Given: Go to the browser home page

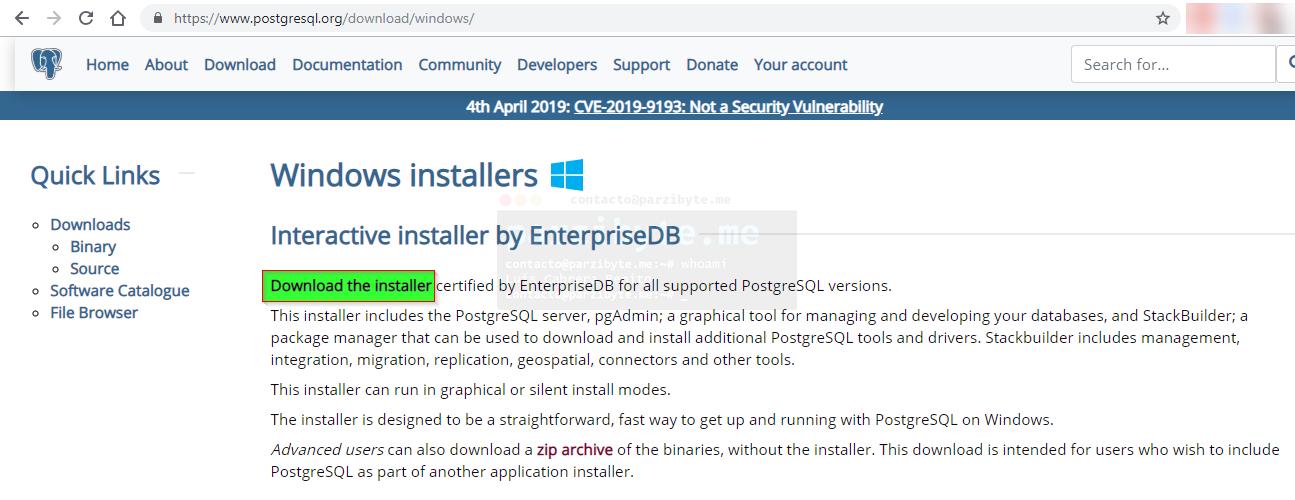Looking at the screenshot, I should [x=118, y=18].
